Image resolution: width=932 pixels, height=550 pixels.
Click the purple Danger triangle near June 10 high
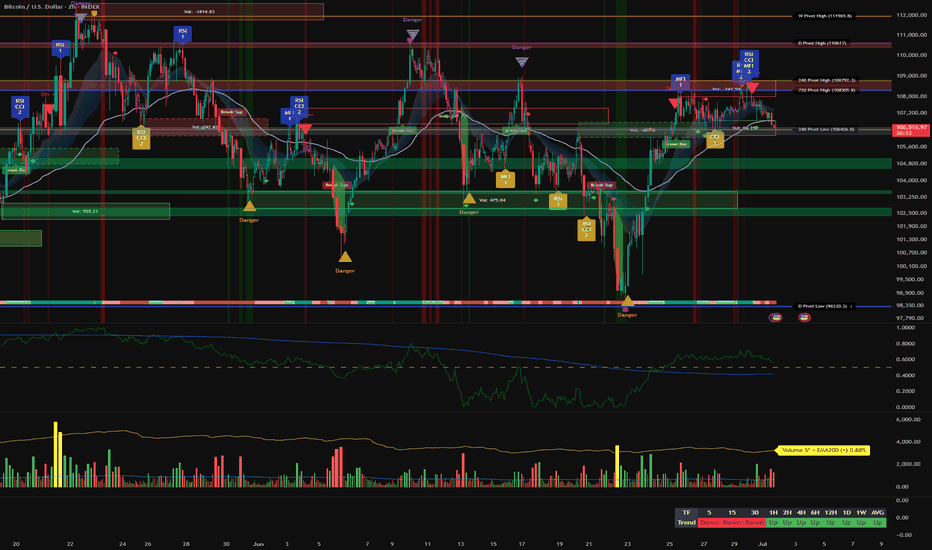(413, 34)
